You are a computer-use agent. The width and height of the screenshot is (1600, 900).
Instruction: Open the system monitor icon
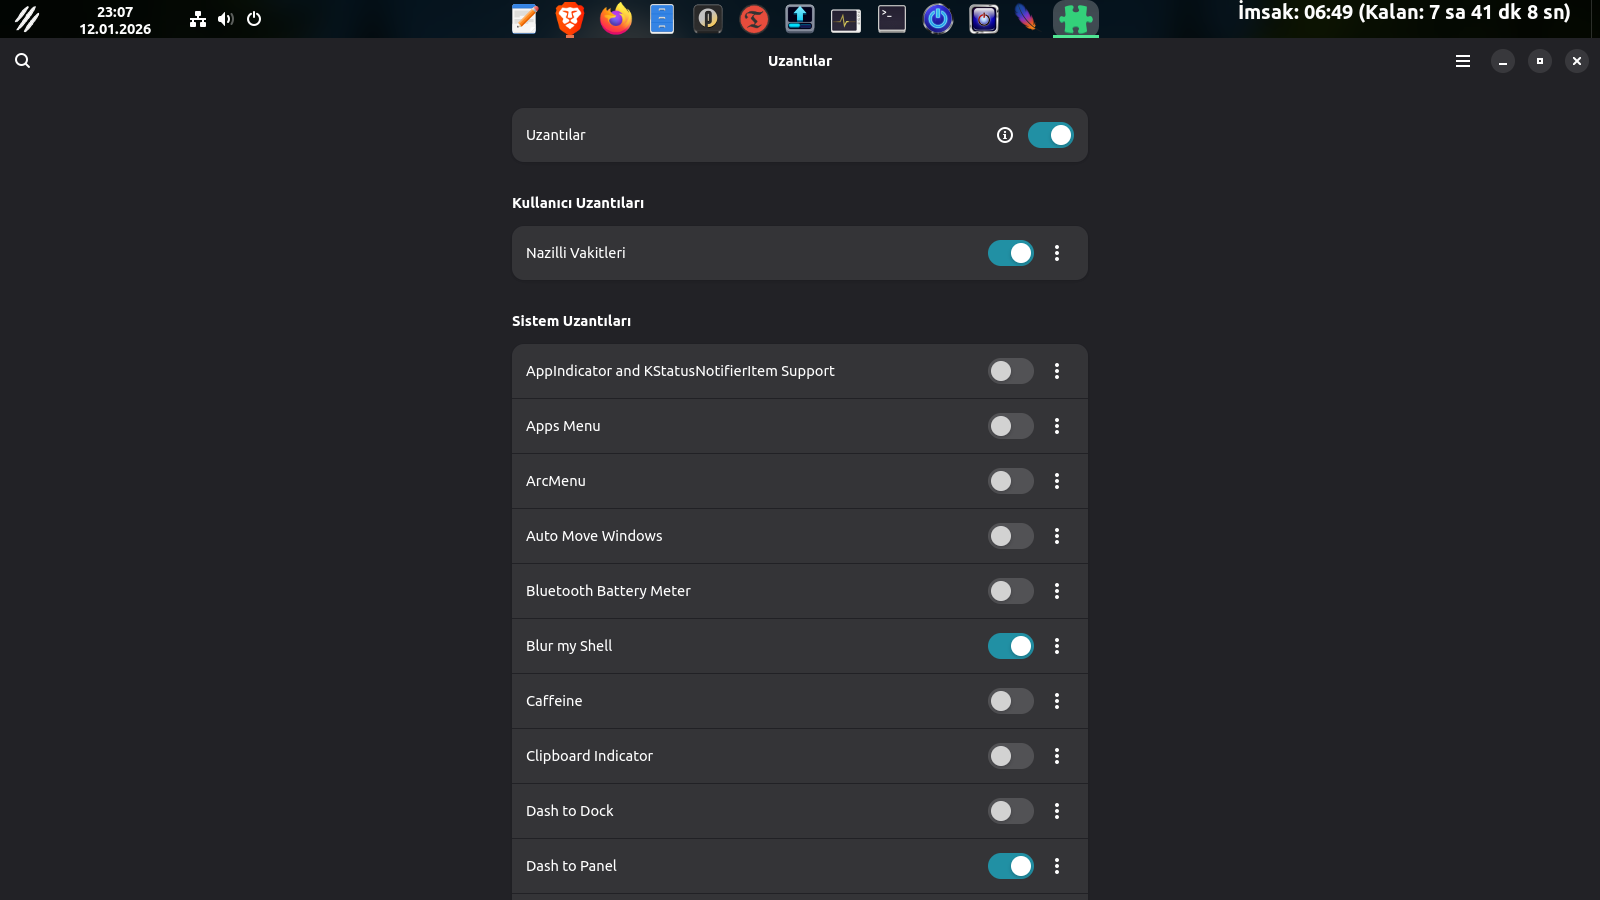pos(846,19)
